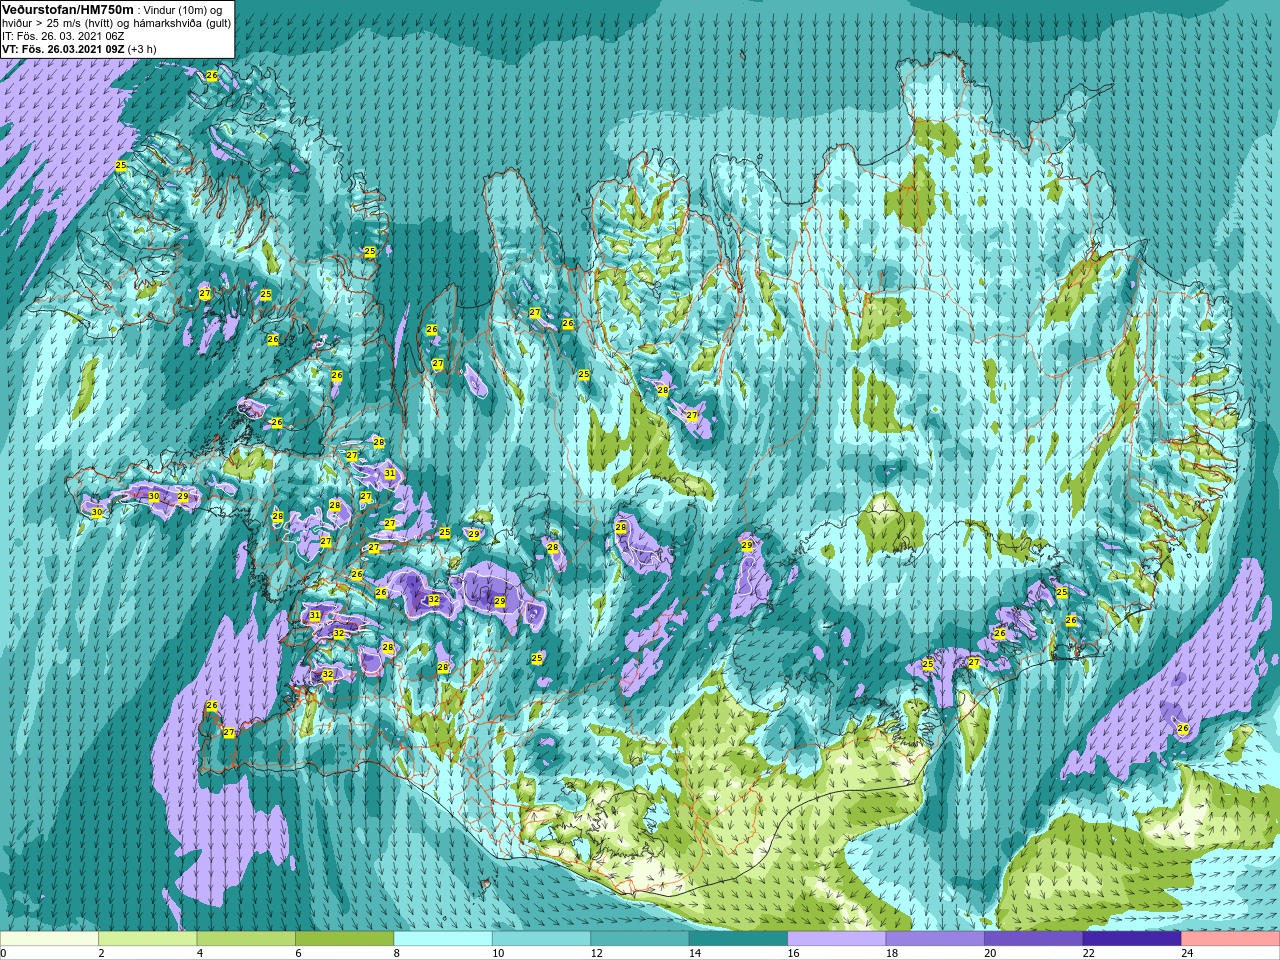Pick the olive green 6–8 m/s legend swatch
This screenshot has width=1280, height=960.
(x=344, y=939)
